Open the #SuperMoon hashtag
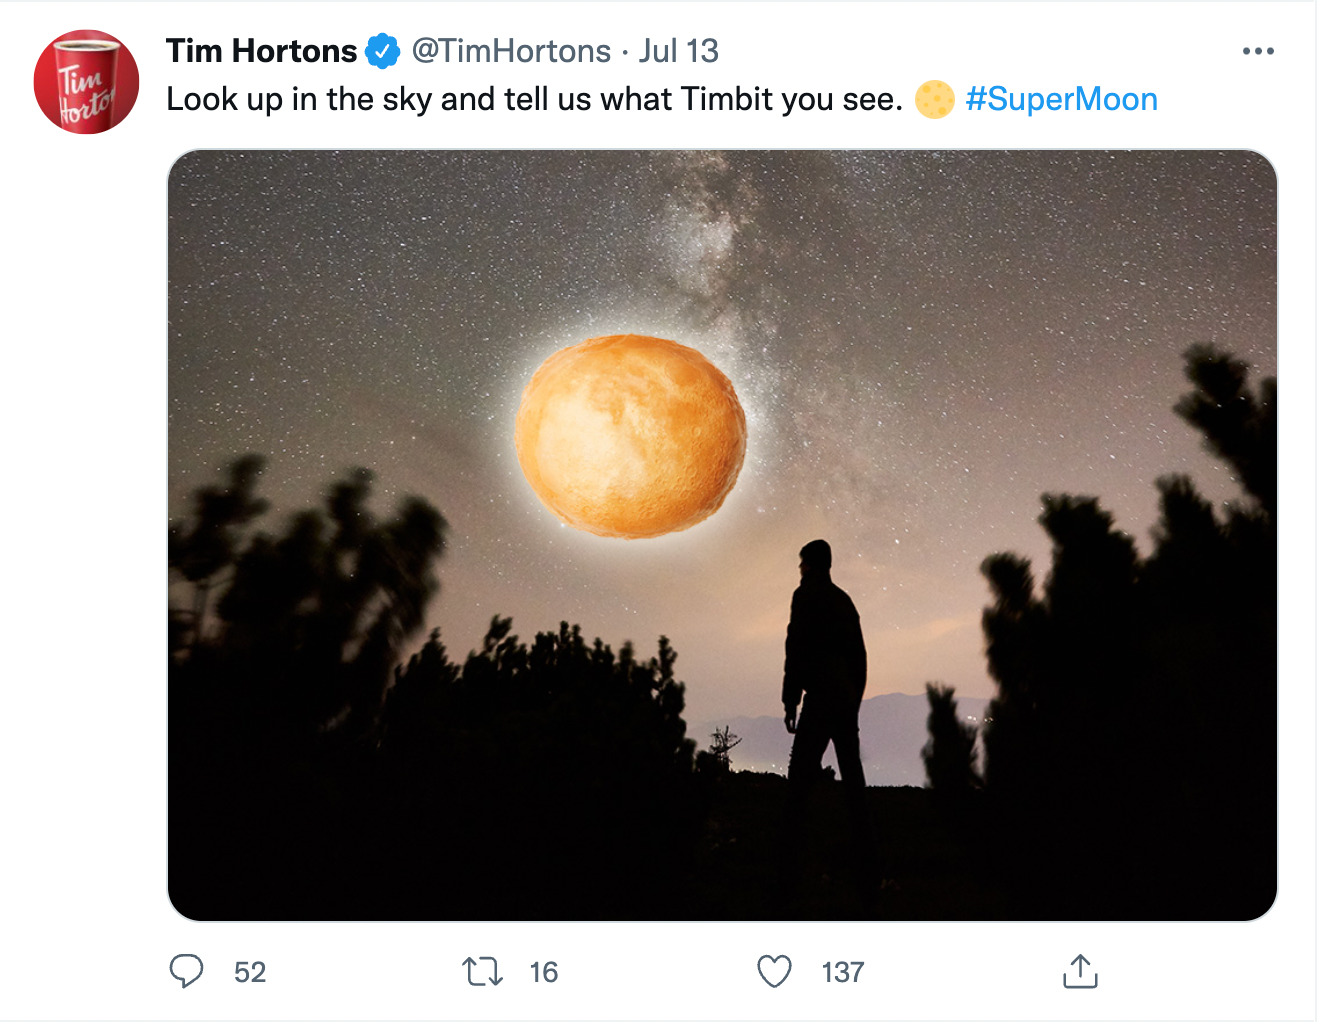1318x1022 pixels. pos(1062,99)
